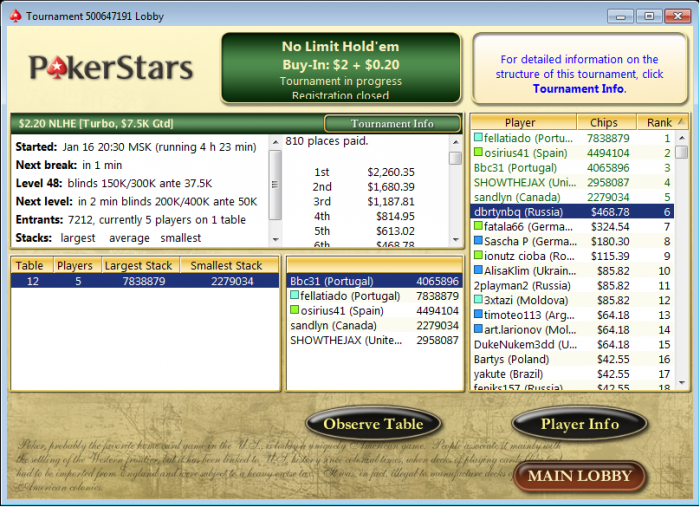
Task: Click the 810 places paid text
Action: tap(327, 141)
